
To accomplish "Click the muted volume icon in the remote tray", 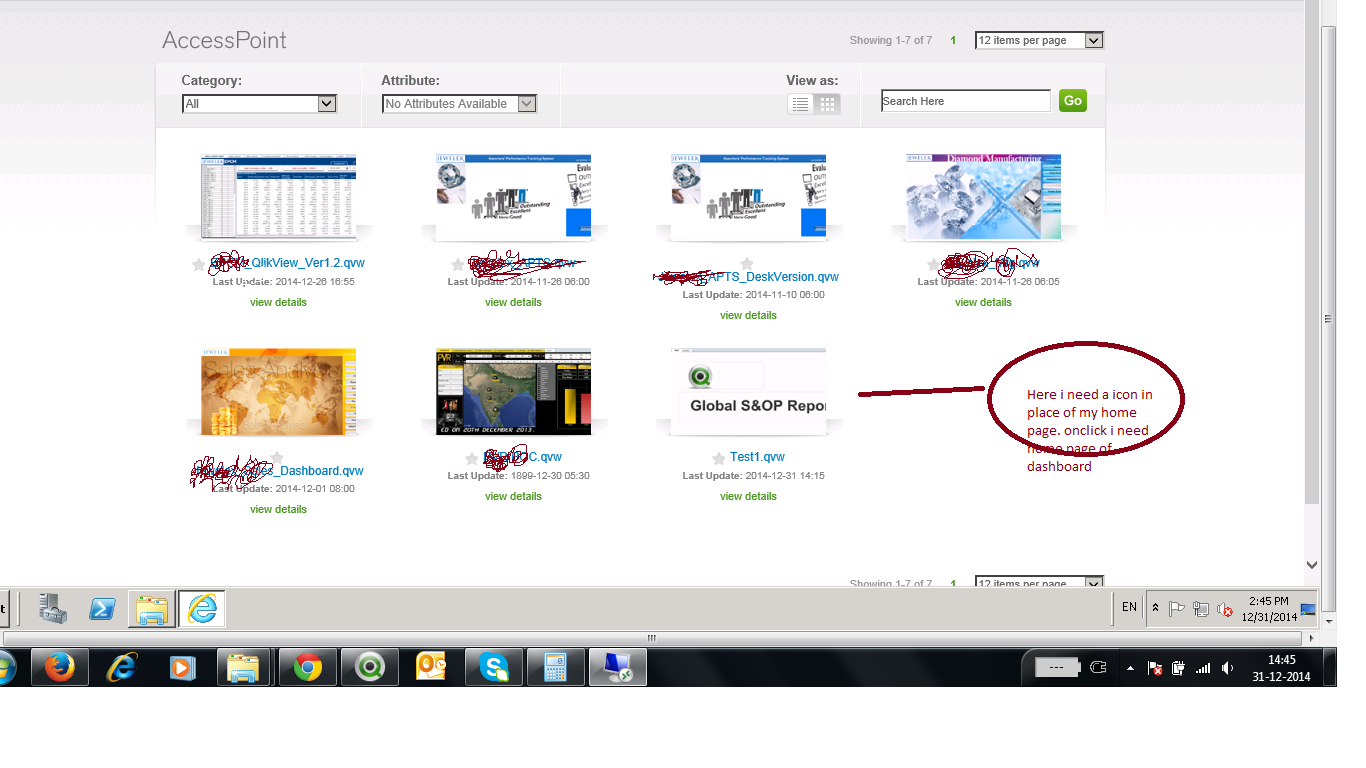I will pyautogui.click(x=1223, y=608).
